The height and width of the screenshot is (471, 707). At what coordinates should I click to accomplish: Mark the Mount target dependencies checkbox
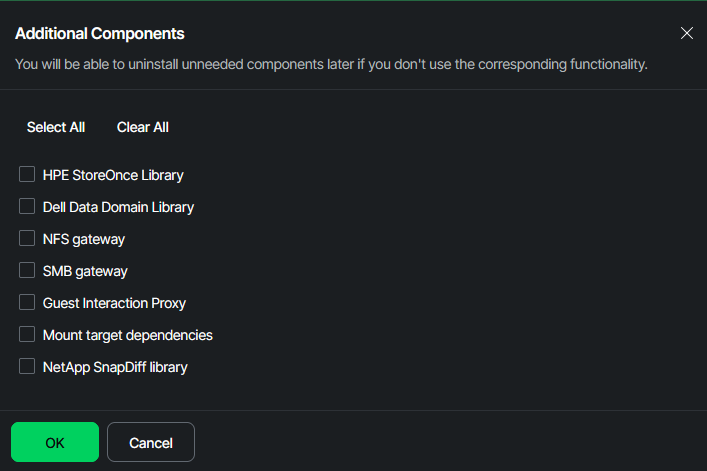point(27,335)
